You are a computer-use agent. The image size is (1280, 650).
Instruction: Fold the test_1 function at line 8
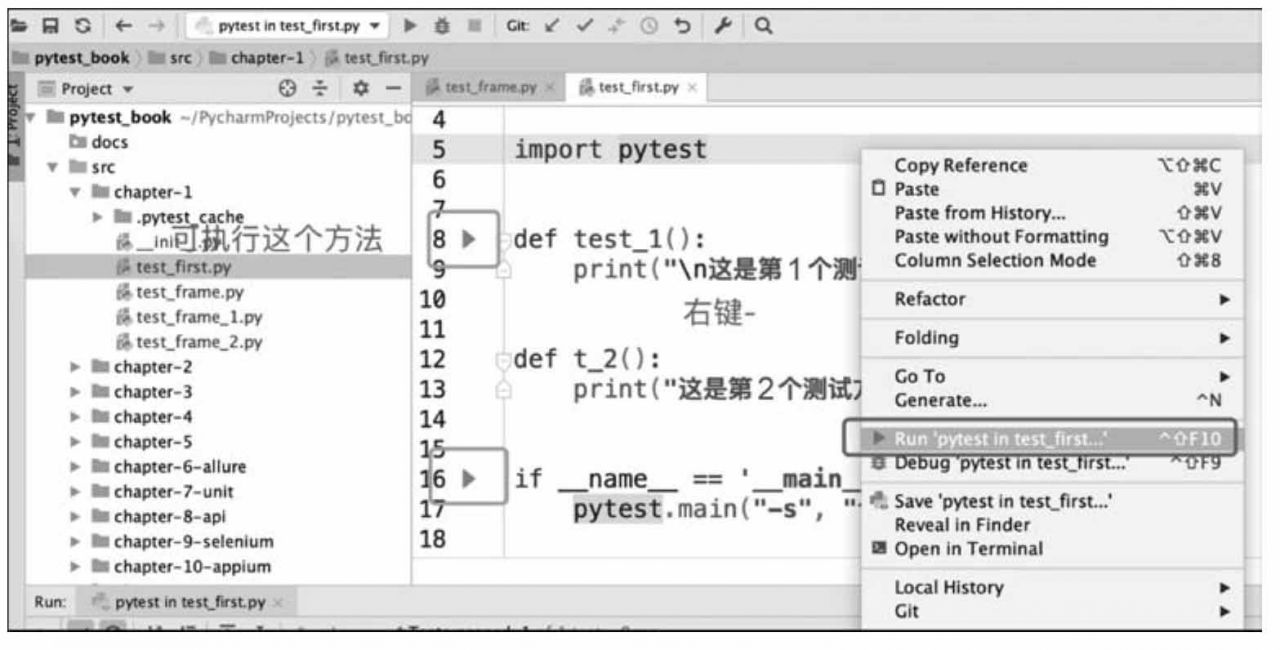click(504, 241)
